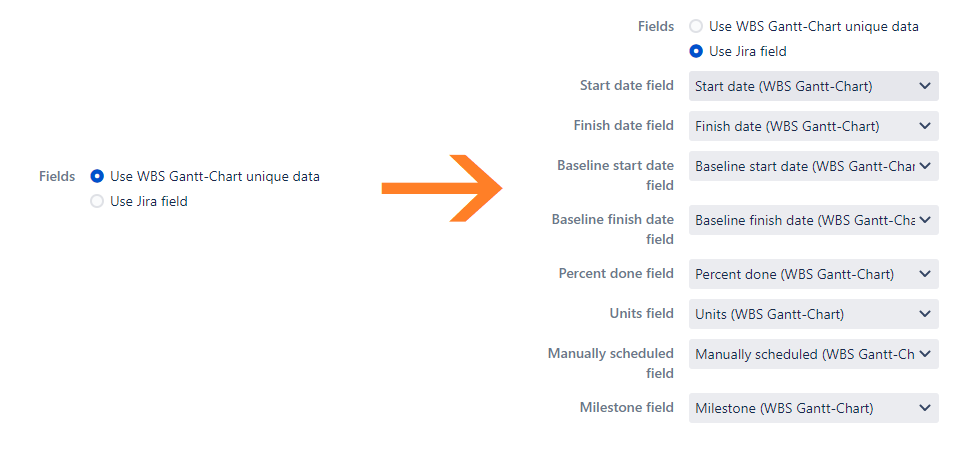The image size is (977, 453).
Task: Select left 'Use WBS Gantt-Chart unique data' radio
Action: coord(97,176)
